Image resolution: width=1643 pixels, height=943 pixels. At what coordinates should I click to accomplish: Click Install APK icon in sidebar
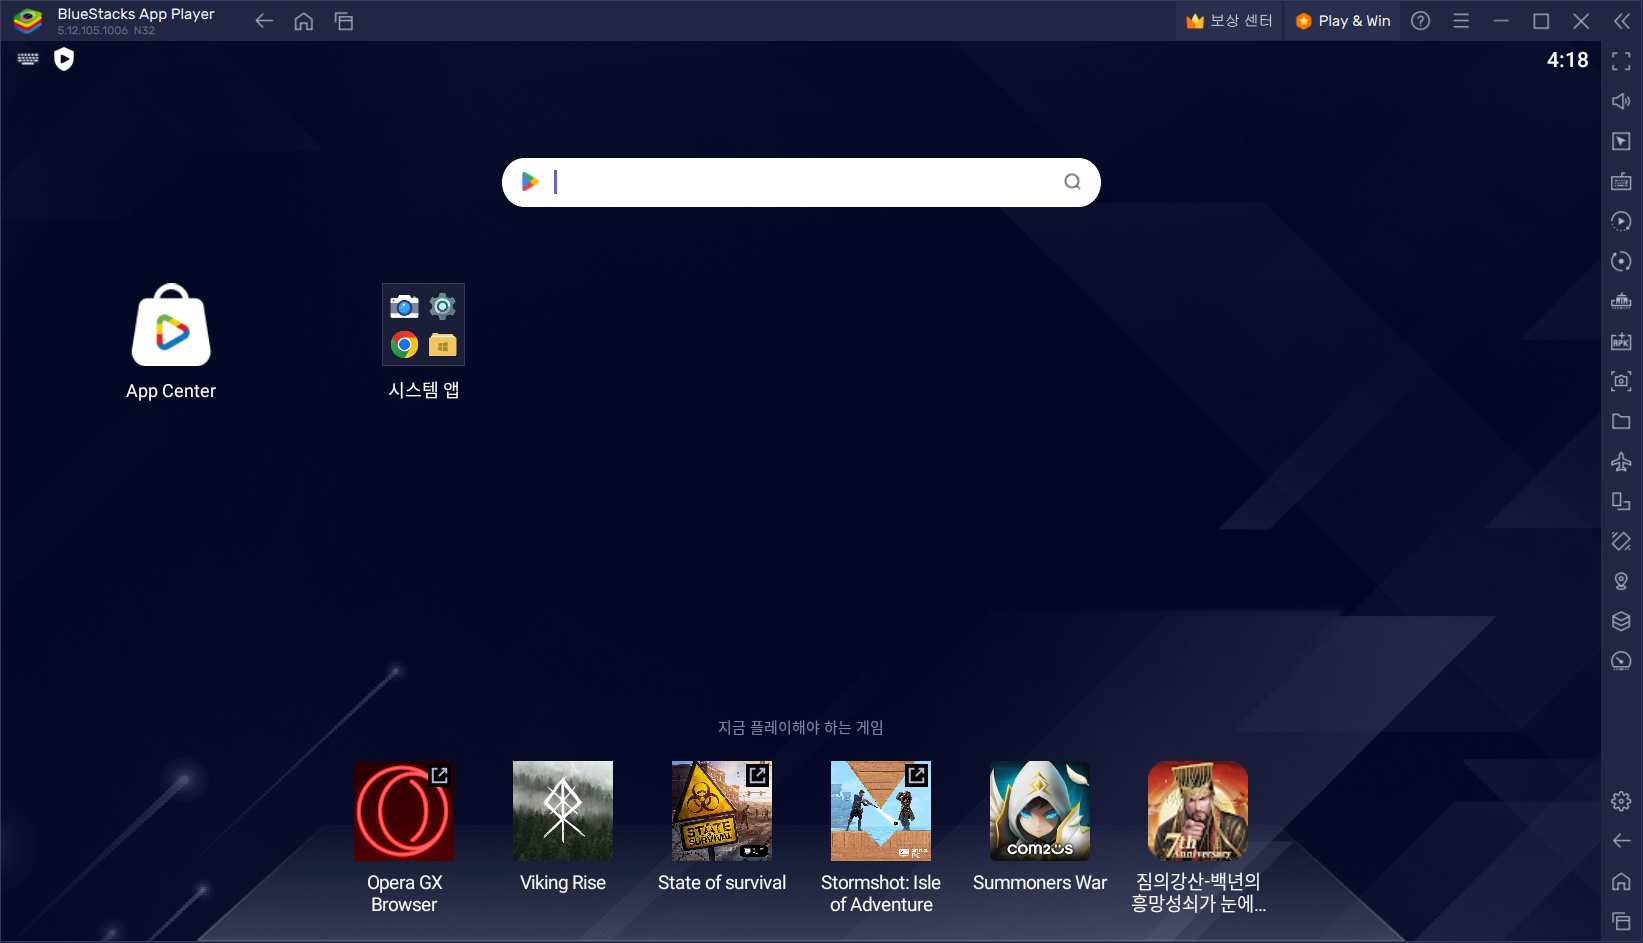click(x=1621, y=341)
